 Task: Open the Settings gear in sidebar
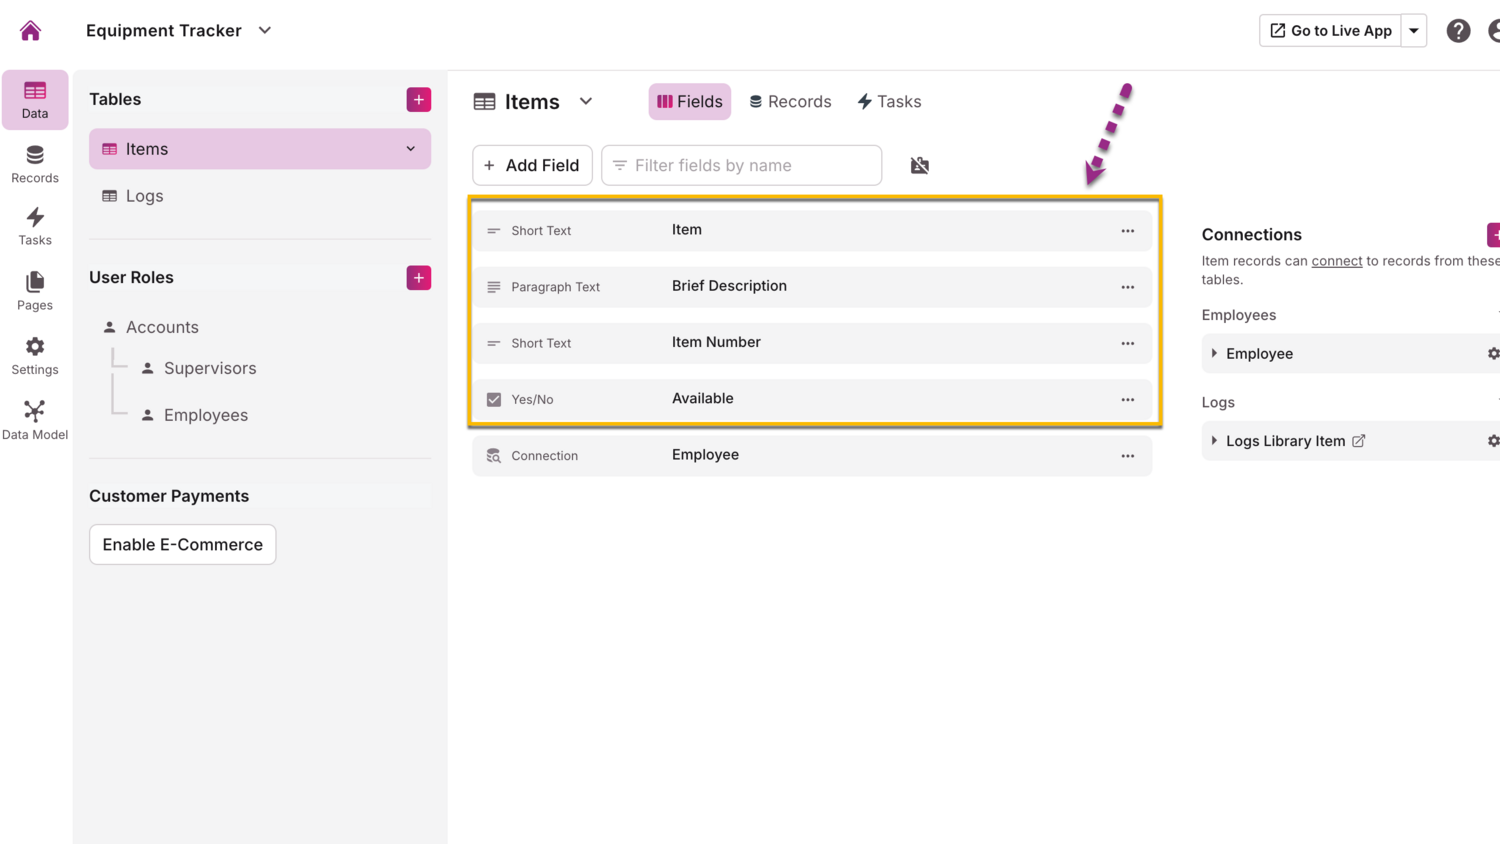tap(35, 356)
